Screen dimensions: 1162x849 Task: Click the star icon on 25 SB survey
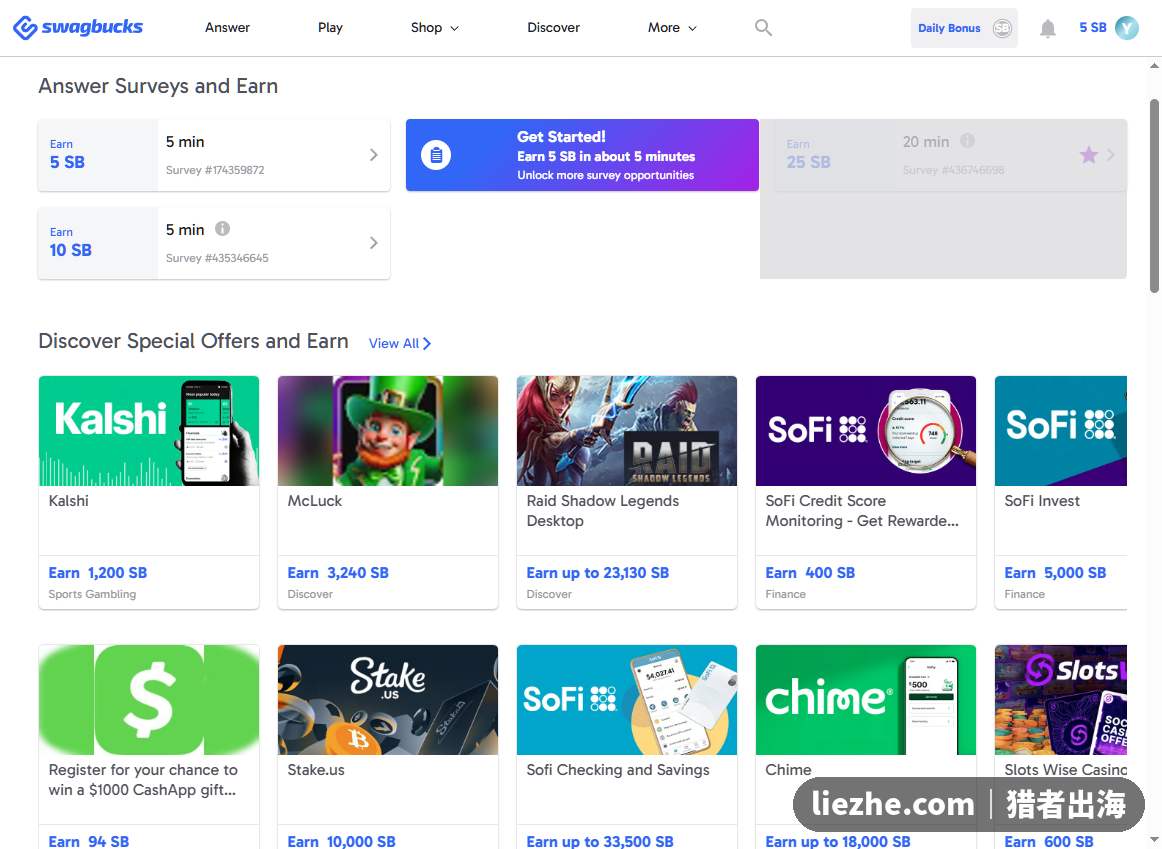click(x=1089, y=155)
